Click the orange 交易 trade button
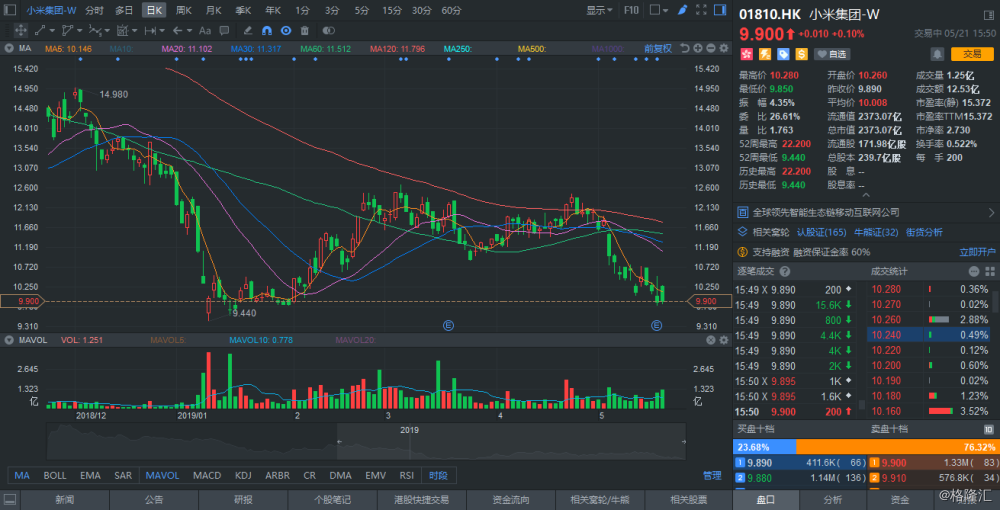This screenshot has width=1000, height=510. (971, 53)
